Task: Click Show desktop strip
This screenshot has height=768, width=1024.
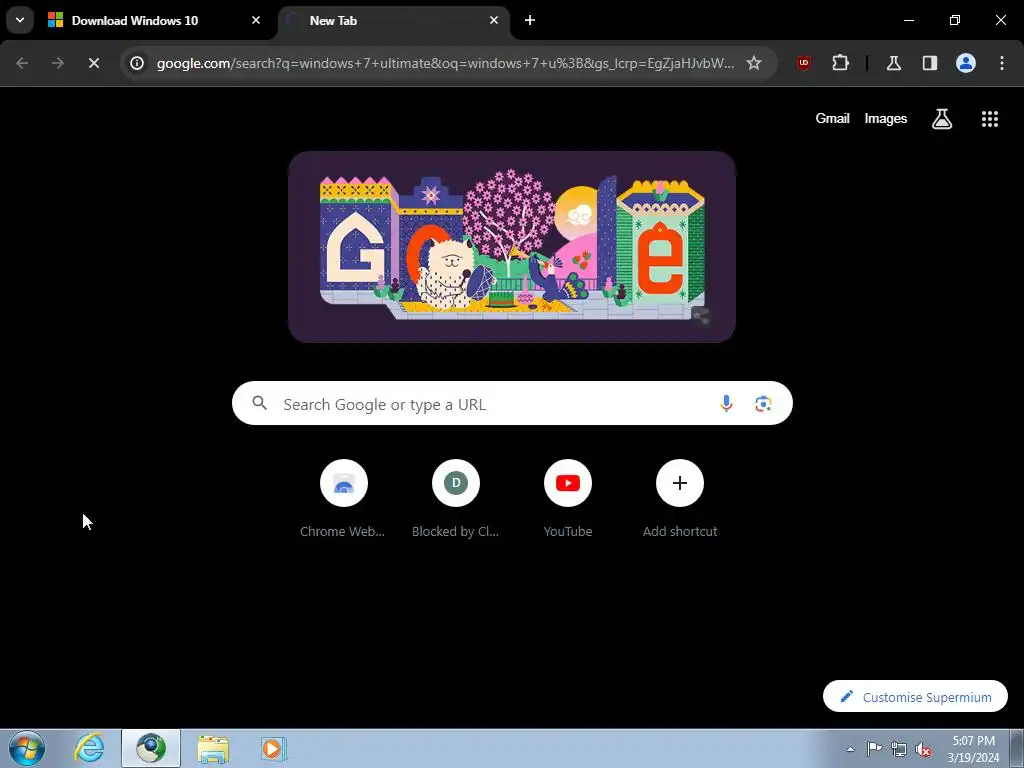Action: click(1017, 748)
